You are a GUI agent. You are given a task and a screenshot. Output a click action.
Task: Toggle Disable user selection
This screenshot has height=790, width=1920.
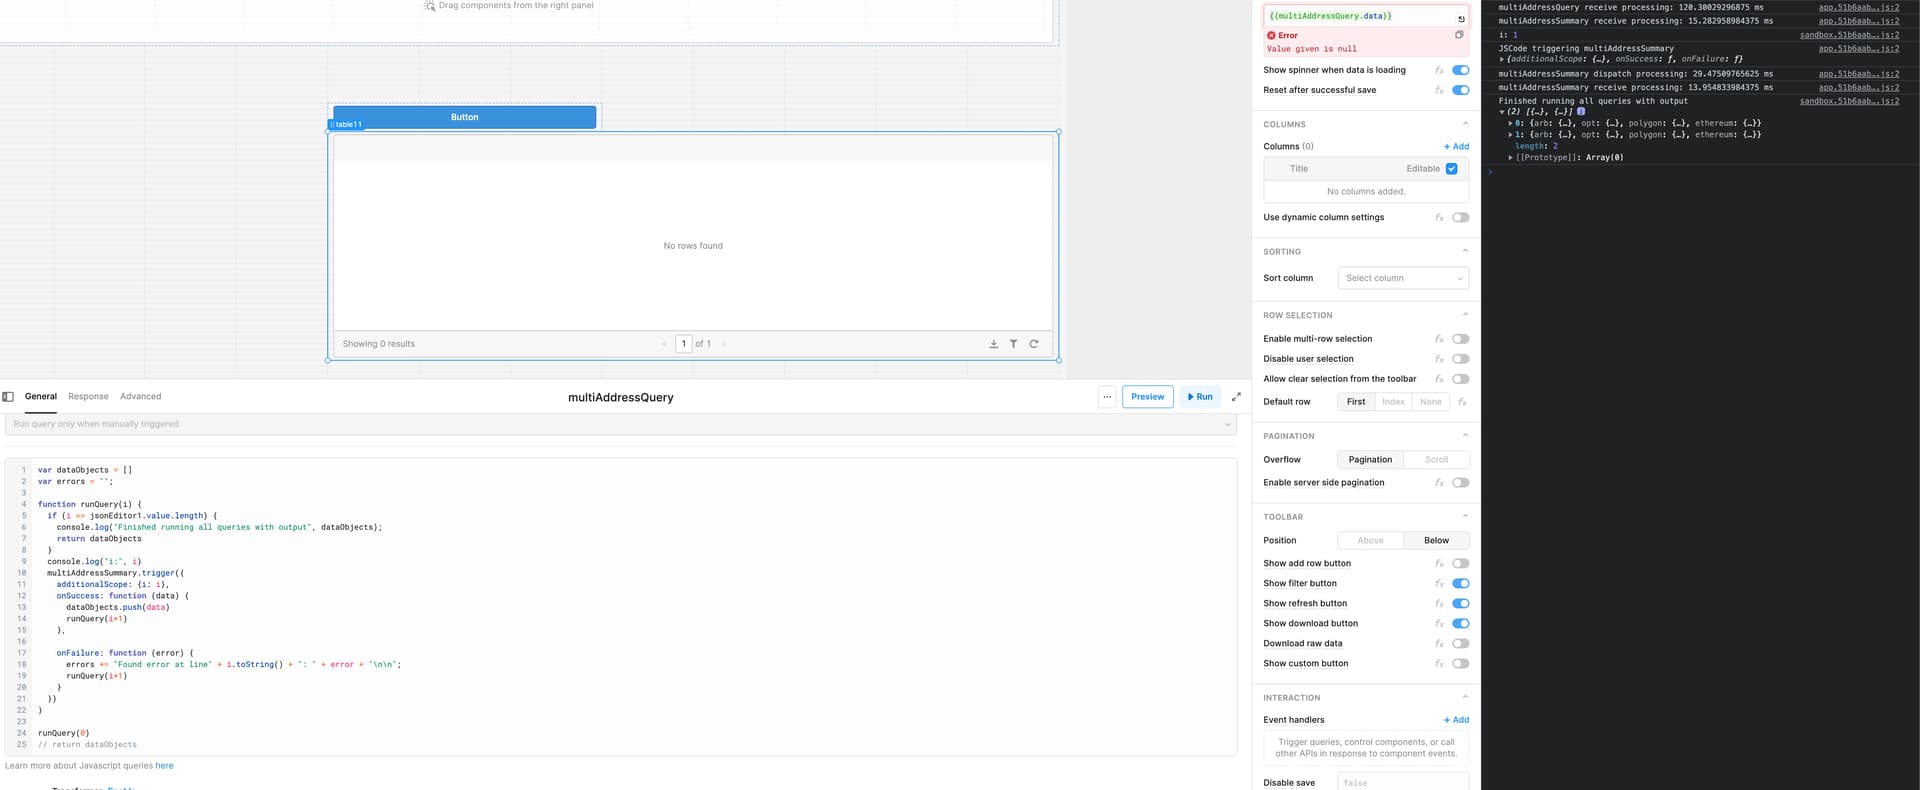(1461, 359)
